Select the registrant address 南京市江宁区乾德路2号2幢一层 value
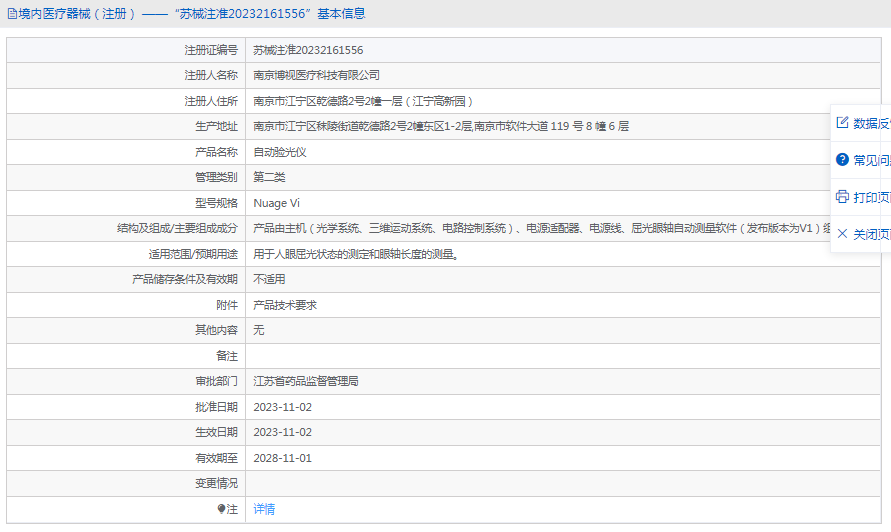The width and height of the screenshot is (891, 532). (363, 101)
